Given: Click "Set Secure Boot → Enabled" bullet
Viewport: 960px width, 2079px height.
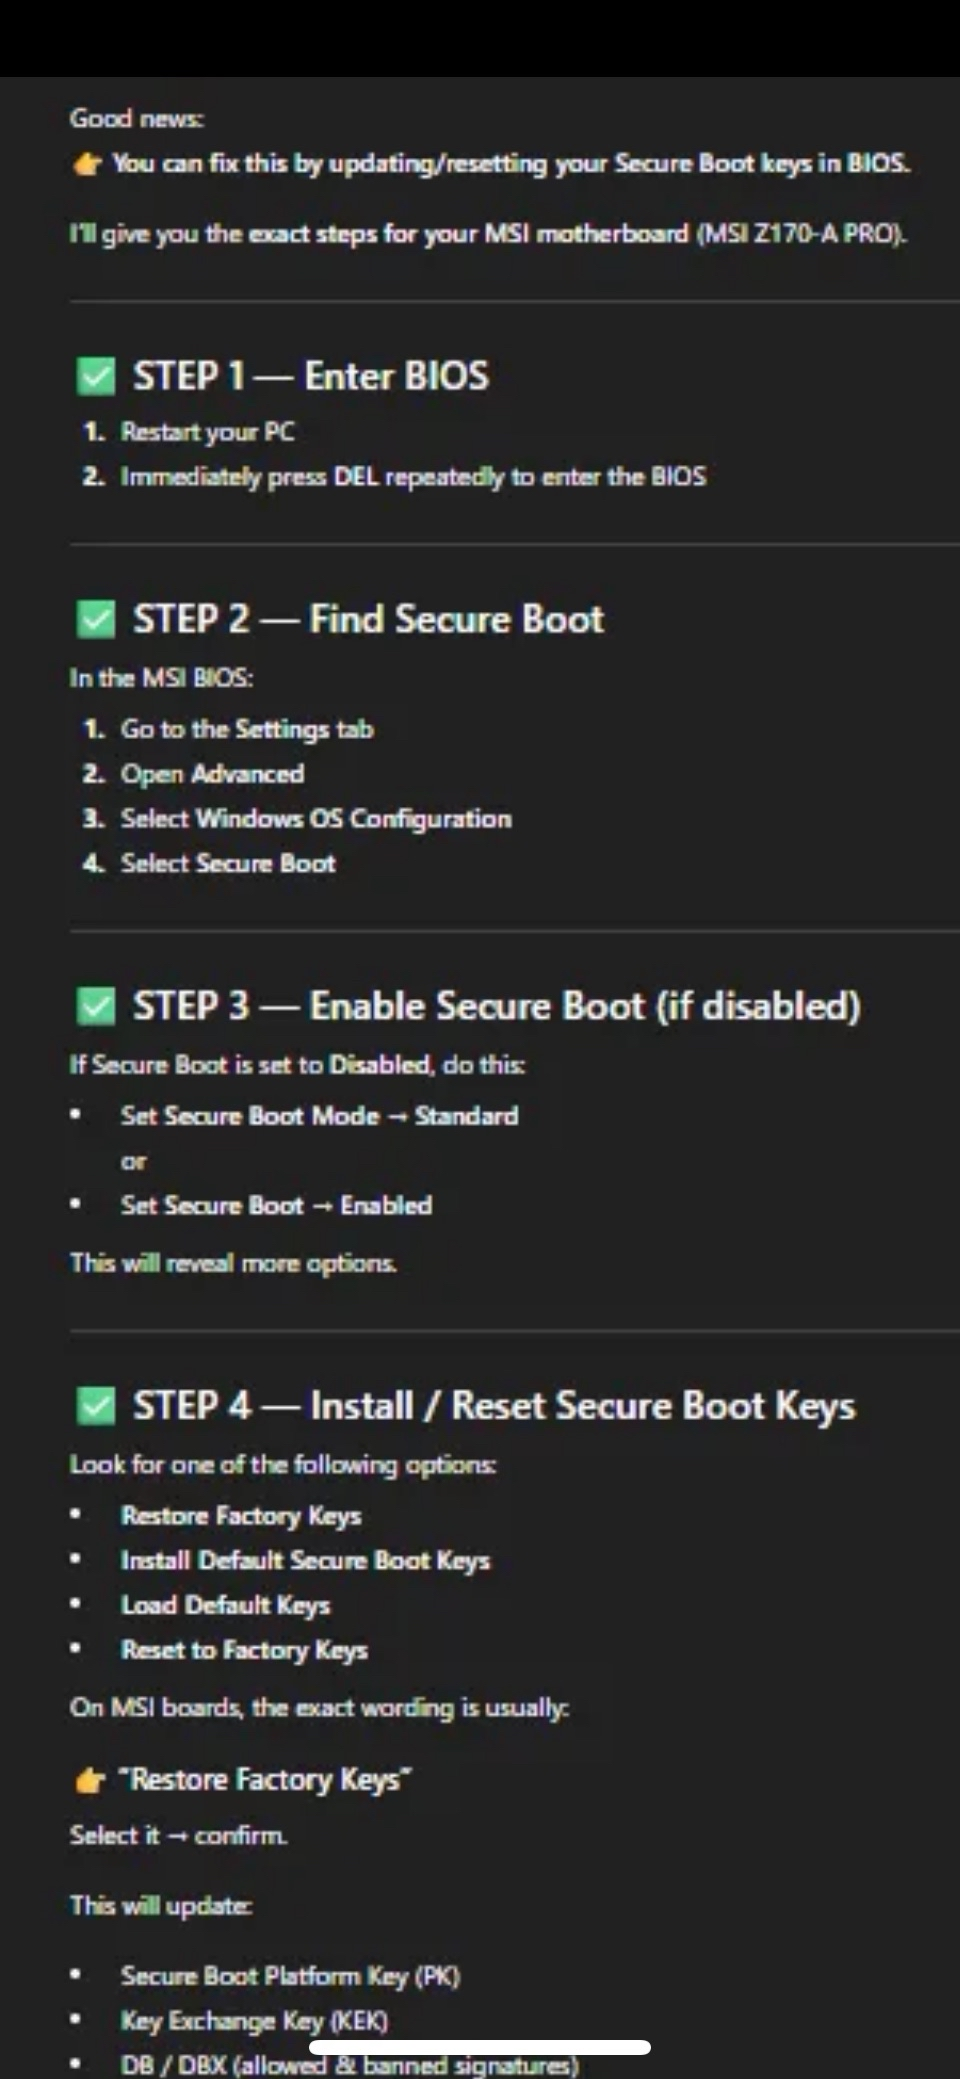Looking at the screenshot, I should [276, 1205].
